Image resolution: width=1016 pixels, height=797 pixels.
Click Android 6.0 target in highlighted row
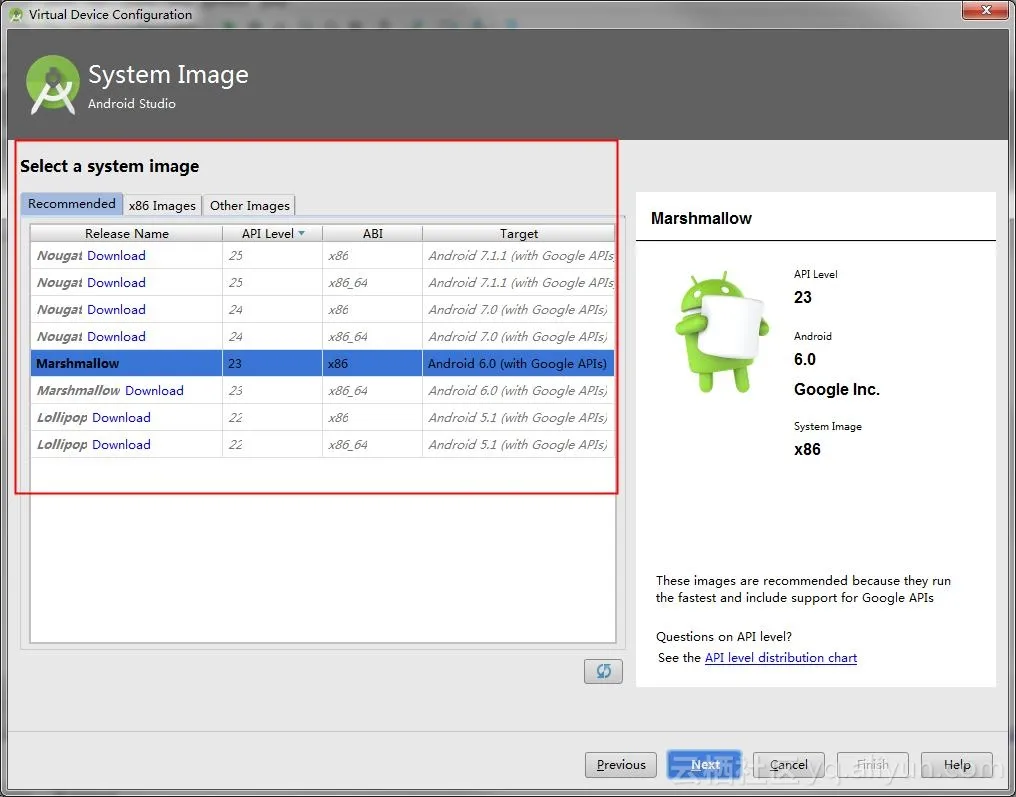point(517,364)
